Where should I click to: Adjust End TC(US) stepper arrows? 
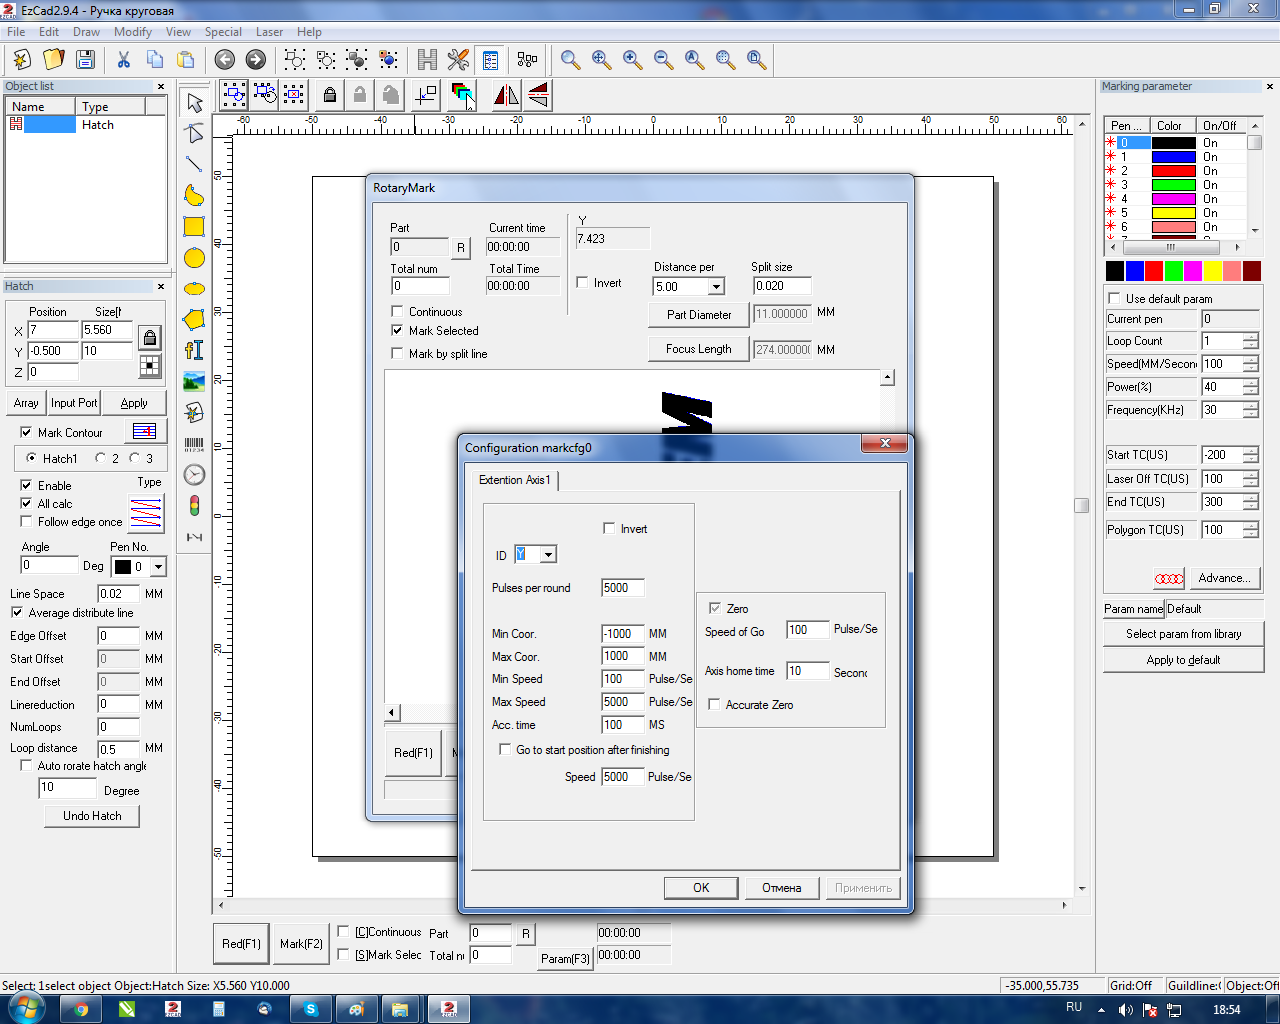tap(1251, 502)
